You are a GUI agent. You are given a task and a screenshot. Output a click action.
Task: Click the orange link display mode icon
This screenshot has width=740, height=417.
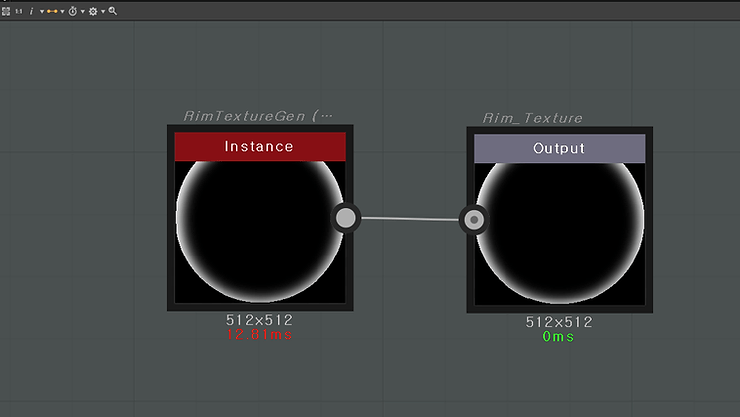(53, 10)
